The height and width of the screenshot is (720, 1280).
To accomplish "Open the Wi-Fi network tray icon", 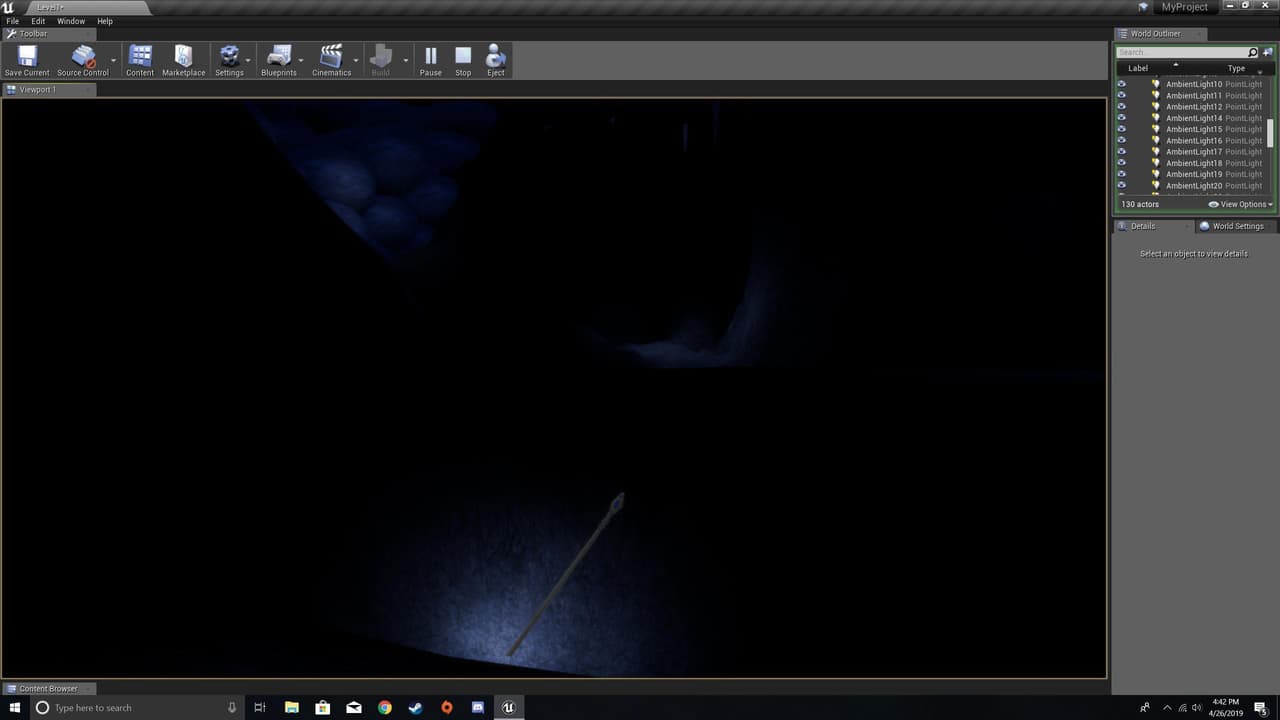I will point(1183,708).
